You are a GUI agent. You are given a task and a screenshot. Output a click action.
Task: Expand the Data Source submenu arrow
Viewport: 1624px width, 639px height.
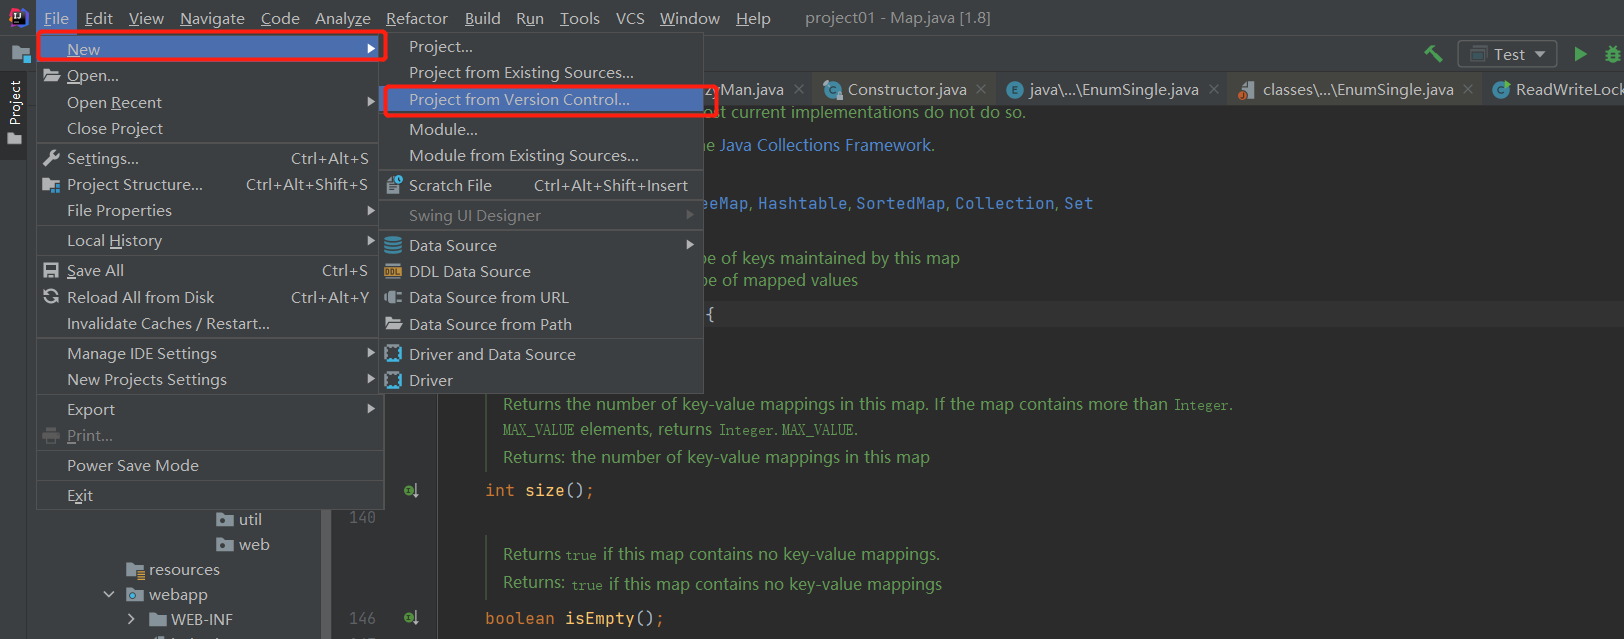click(x=690, y=245)
